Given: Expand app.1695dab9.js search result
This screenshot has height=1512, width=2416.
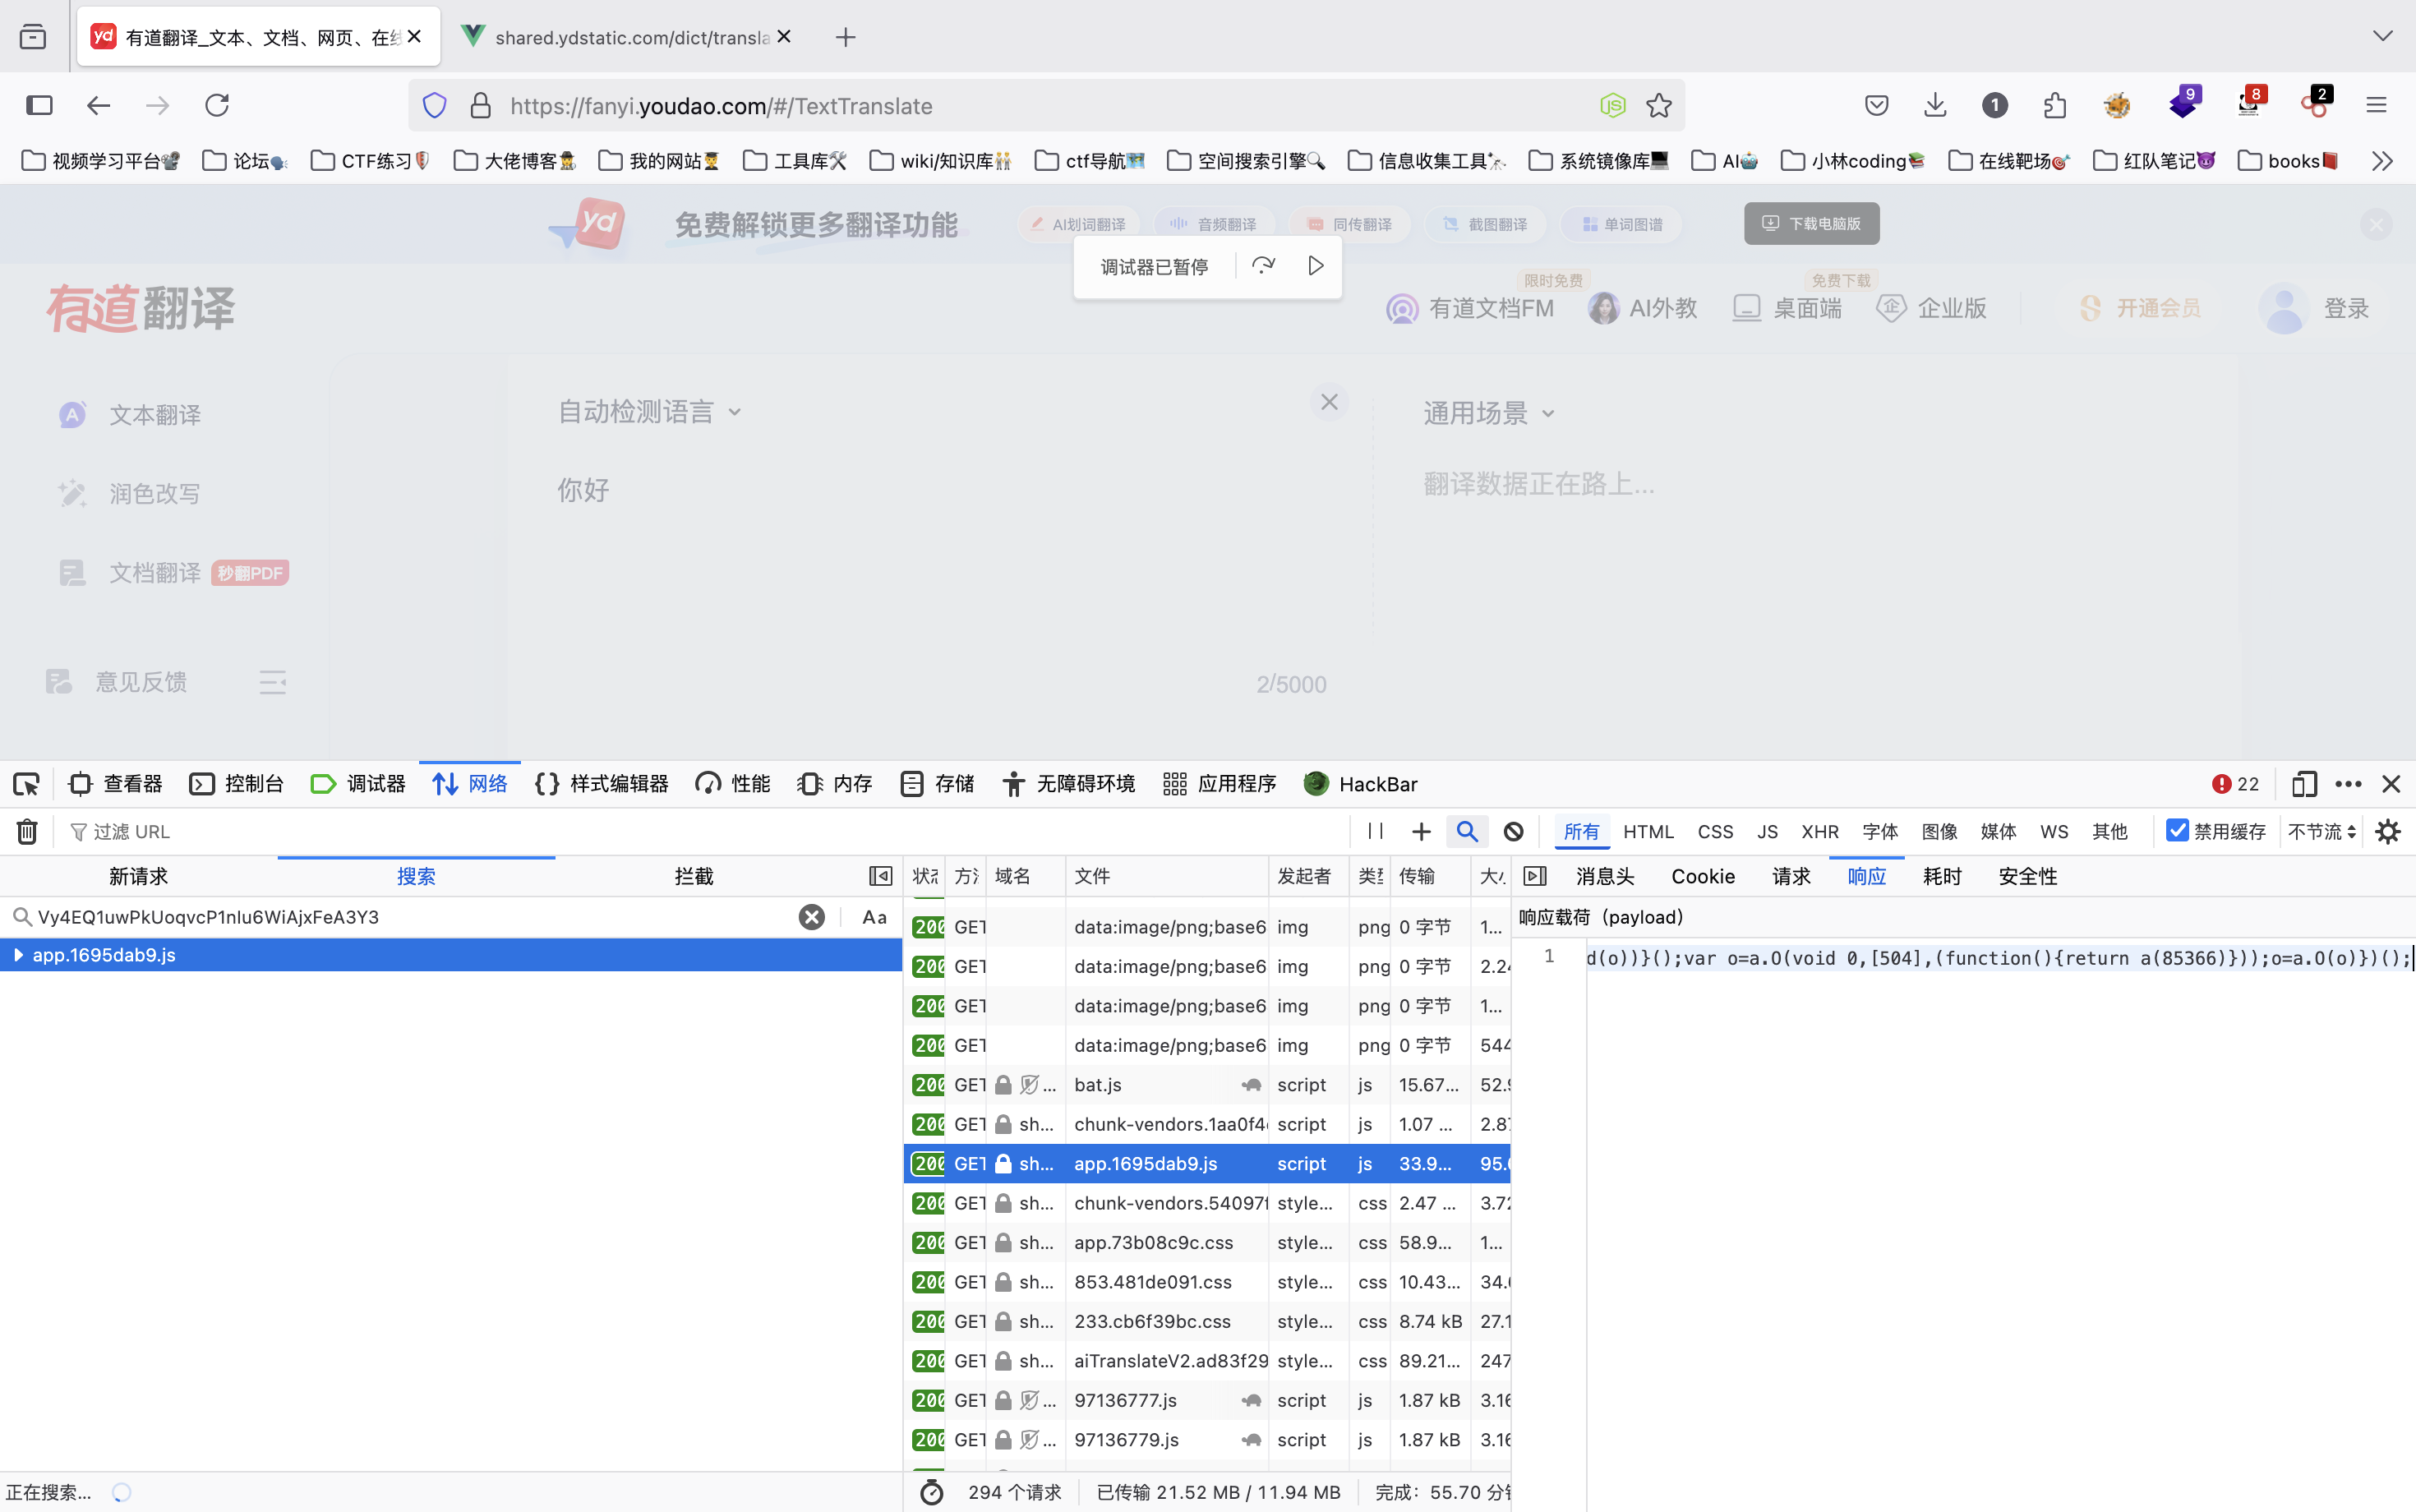Looking at the screenshot, I should point(18,955).
